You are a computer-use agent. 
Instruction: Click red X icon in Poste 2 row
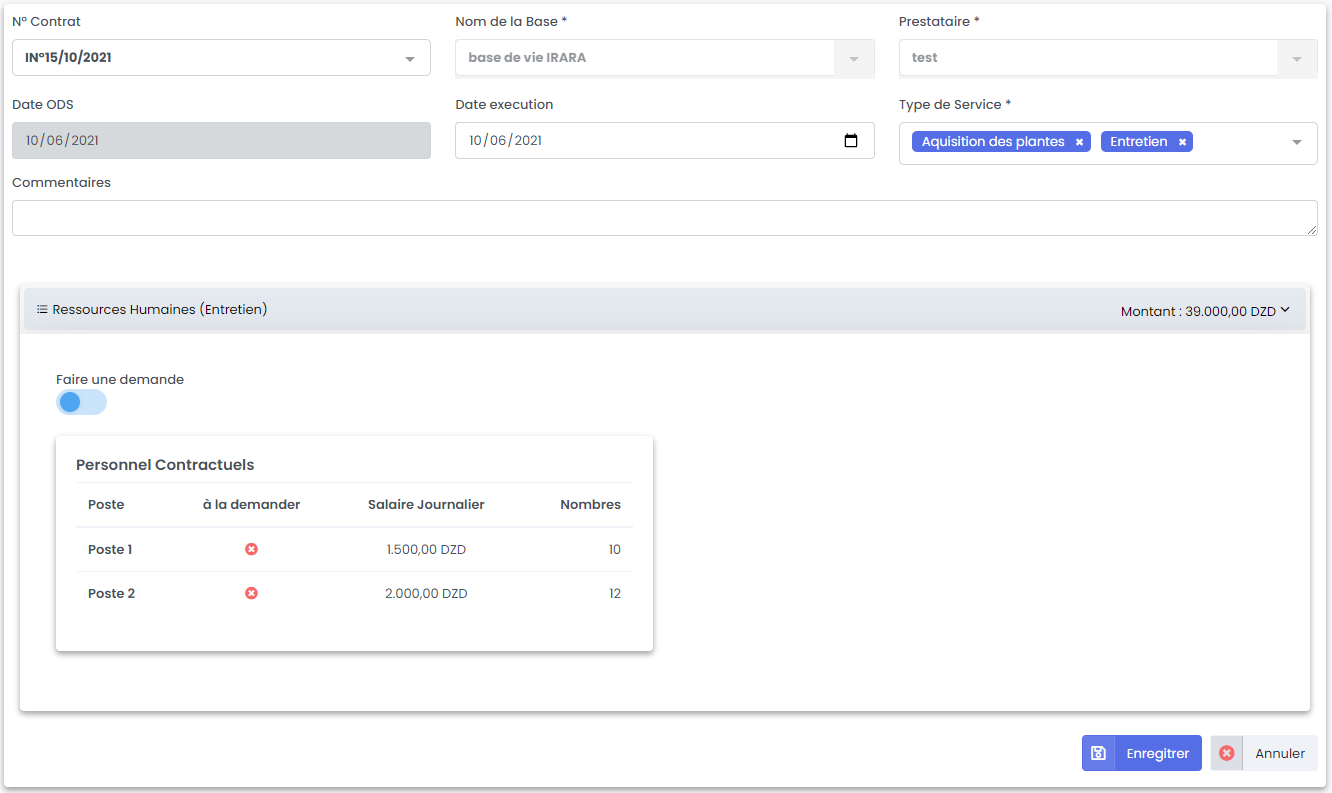252,593
